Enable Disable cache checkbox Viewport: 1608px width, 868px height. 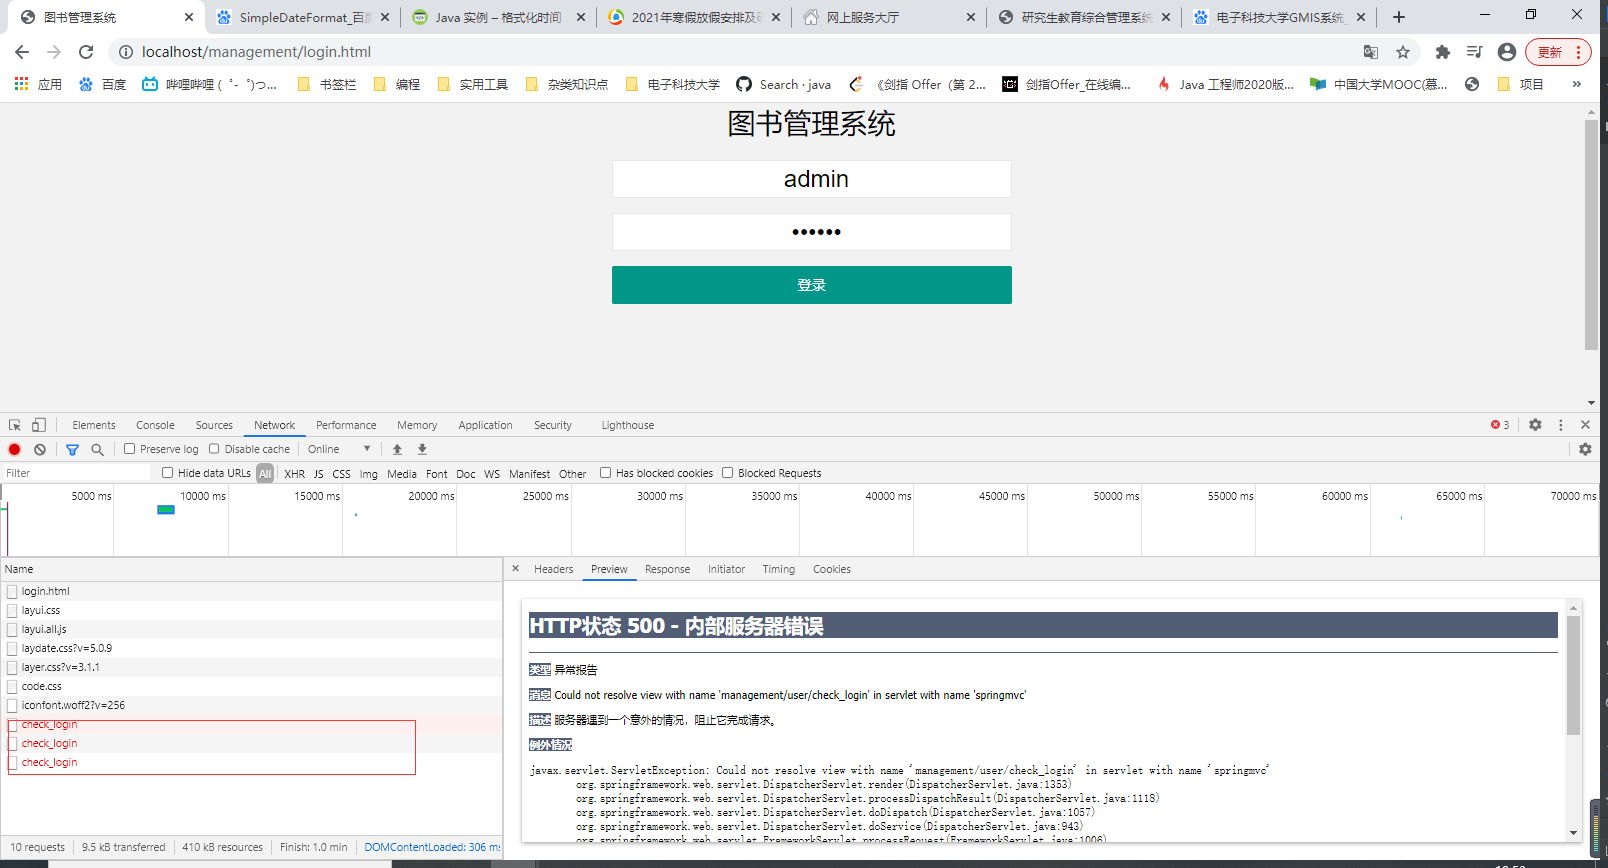[214, 449]
